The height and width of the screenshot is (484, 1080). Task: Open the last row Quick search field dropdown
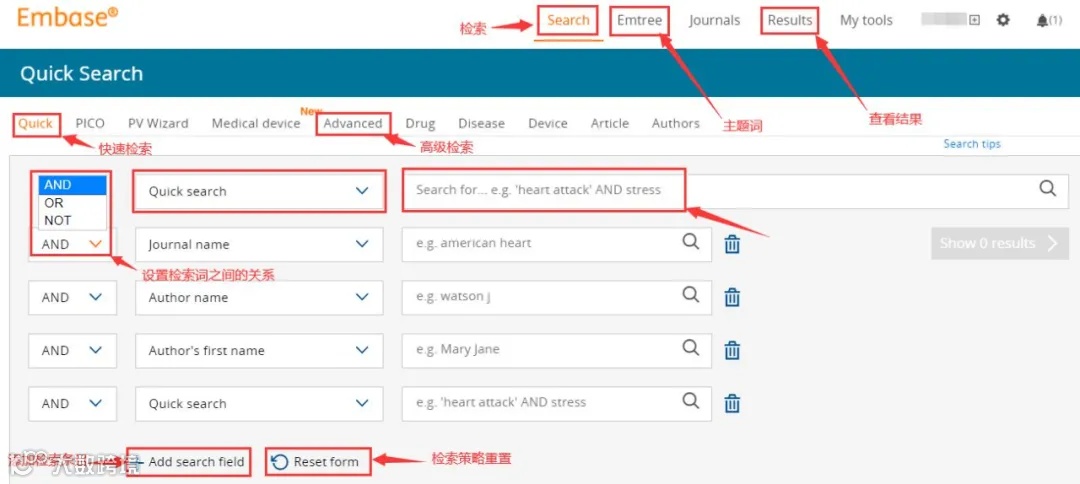[259, 403]
